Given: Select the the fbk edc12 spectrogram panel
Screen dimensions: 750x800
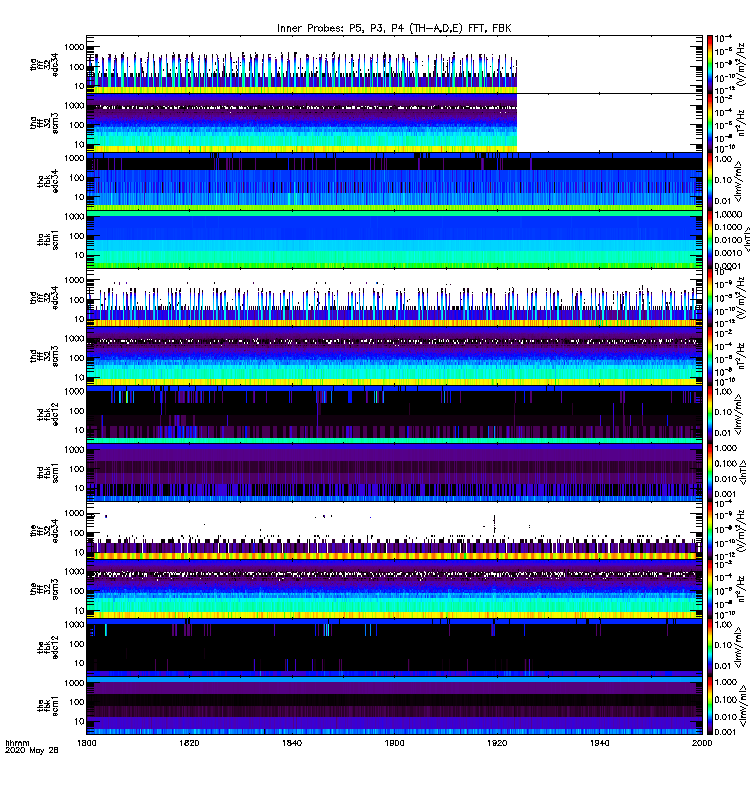Looking at the screenshot, I should click(394, 647).
